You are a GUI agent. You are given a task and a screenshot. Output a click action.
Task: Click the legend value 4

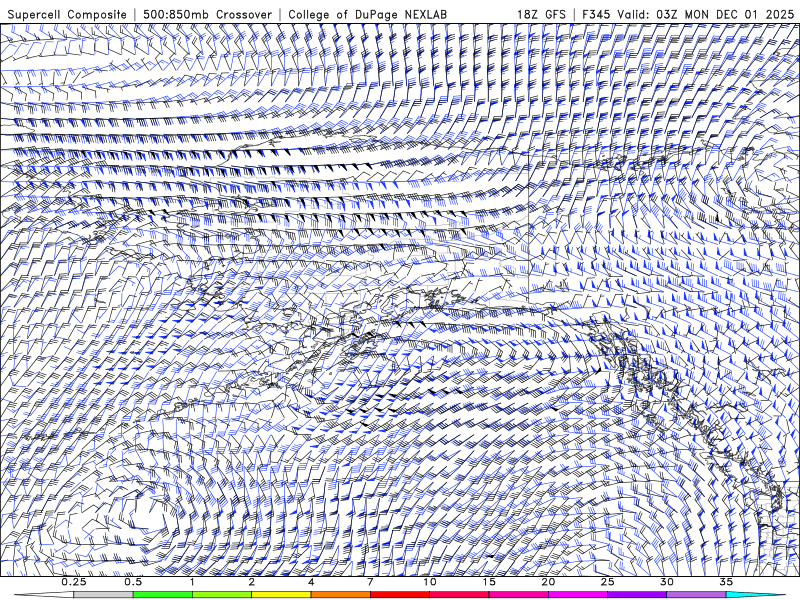coord(311,582)
